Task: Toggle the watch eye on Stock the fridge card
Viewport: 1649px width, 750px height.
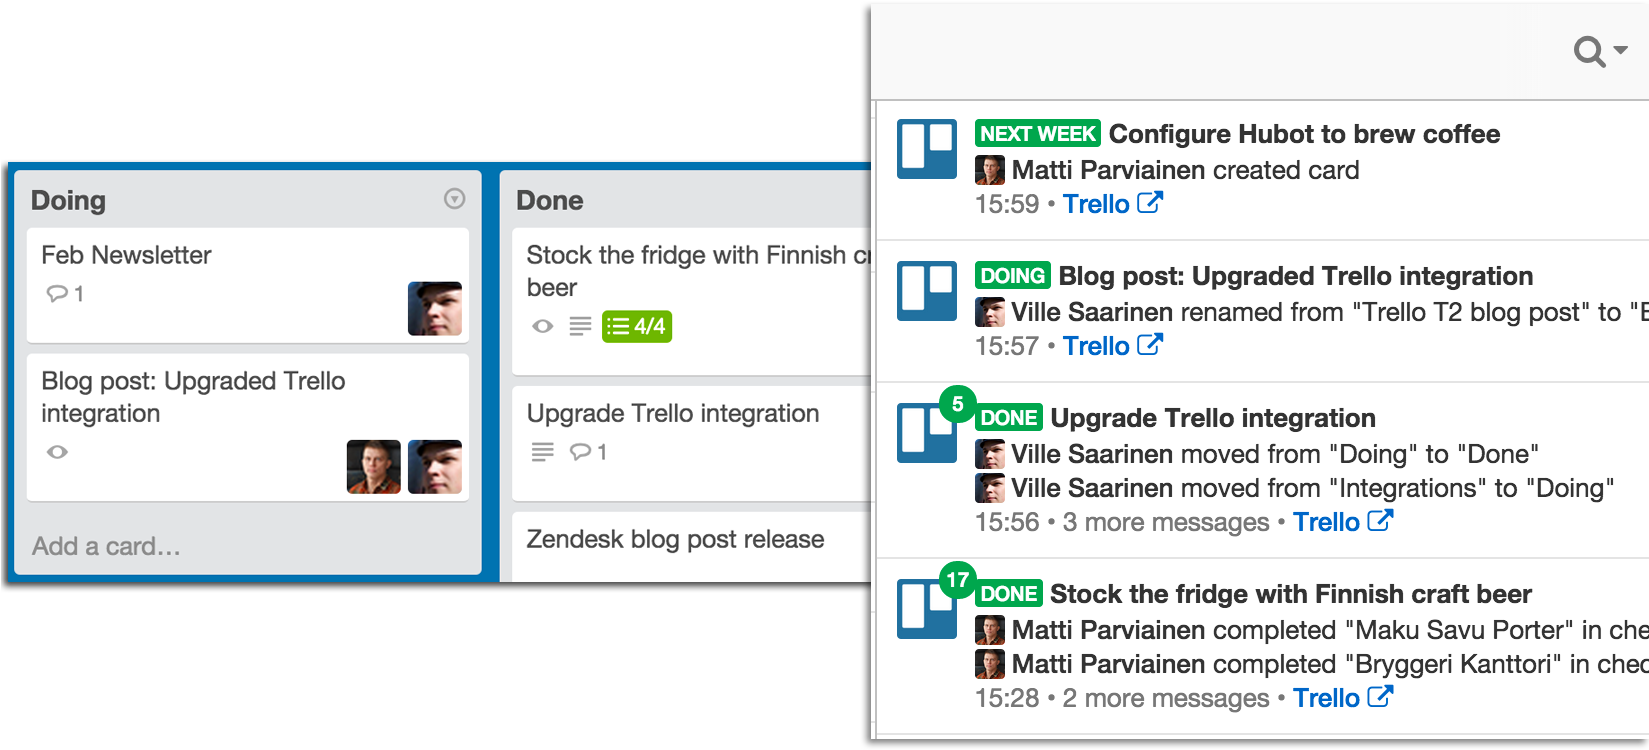Action: 543,326
